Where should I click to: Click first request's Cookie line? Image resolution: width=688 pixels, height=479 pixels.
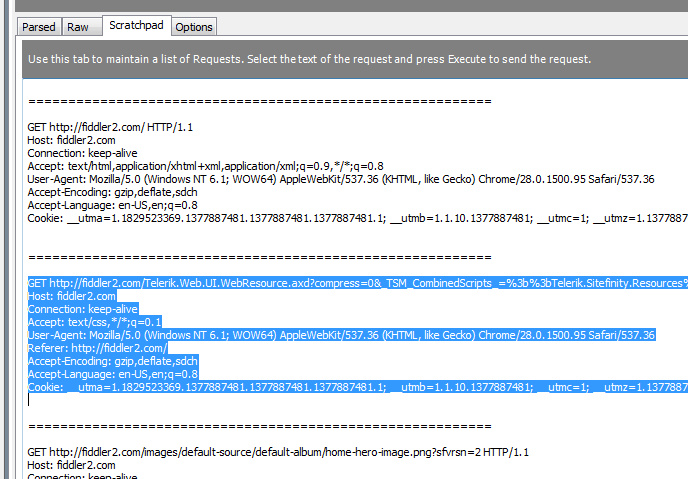(x=358, y=218)
